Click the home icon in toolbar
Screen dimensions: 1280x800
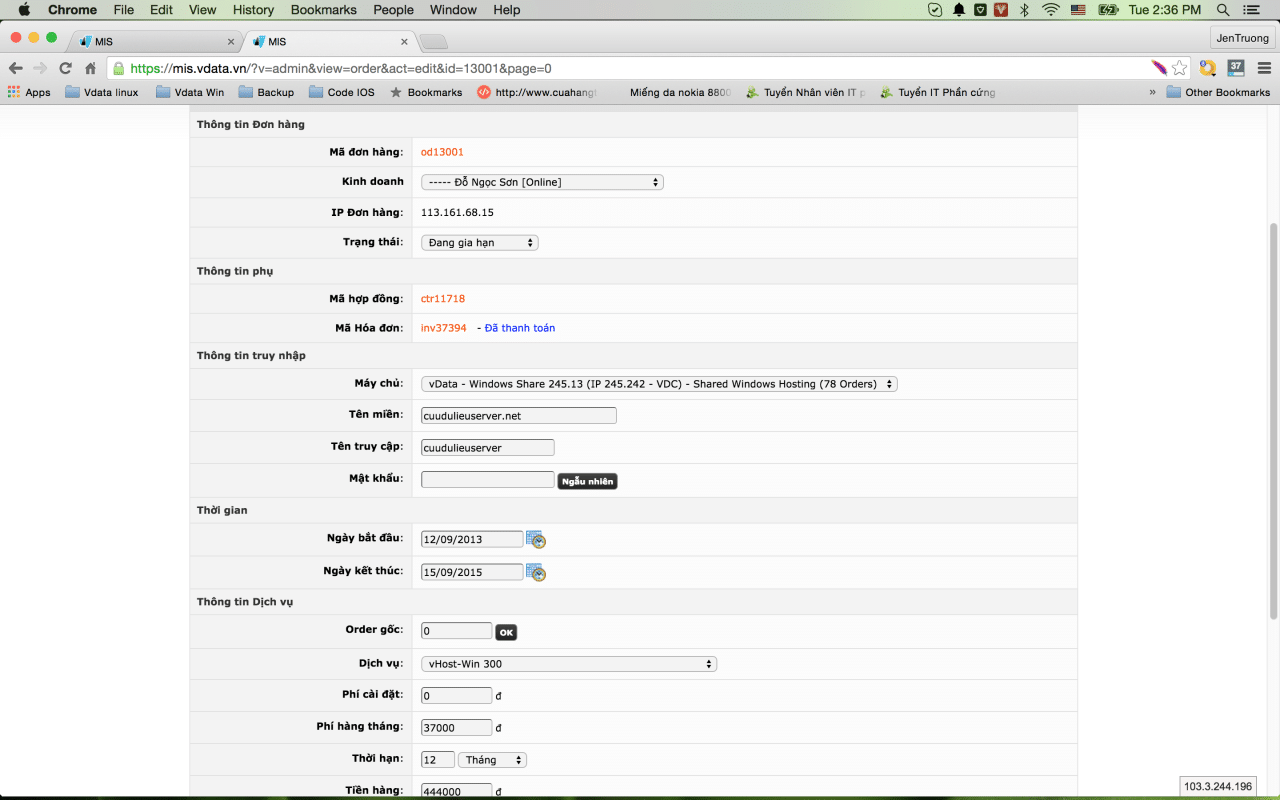click(90, 68)
